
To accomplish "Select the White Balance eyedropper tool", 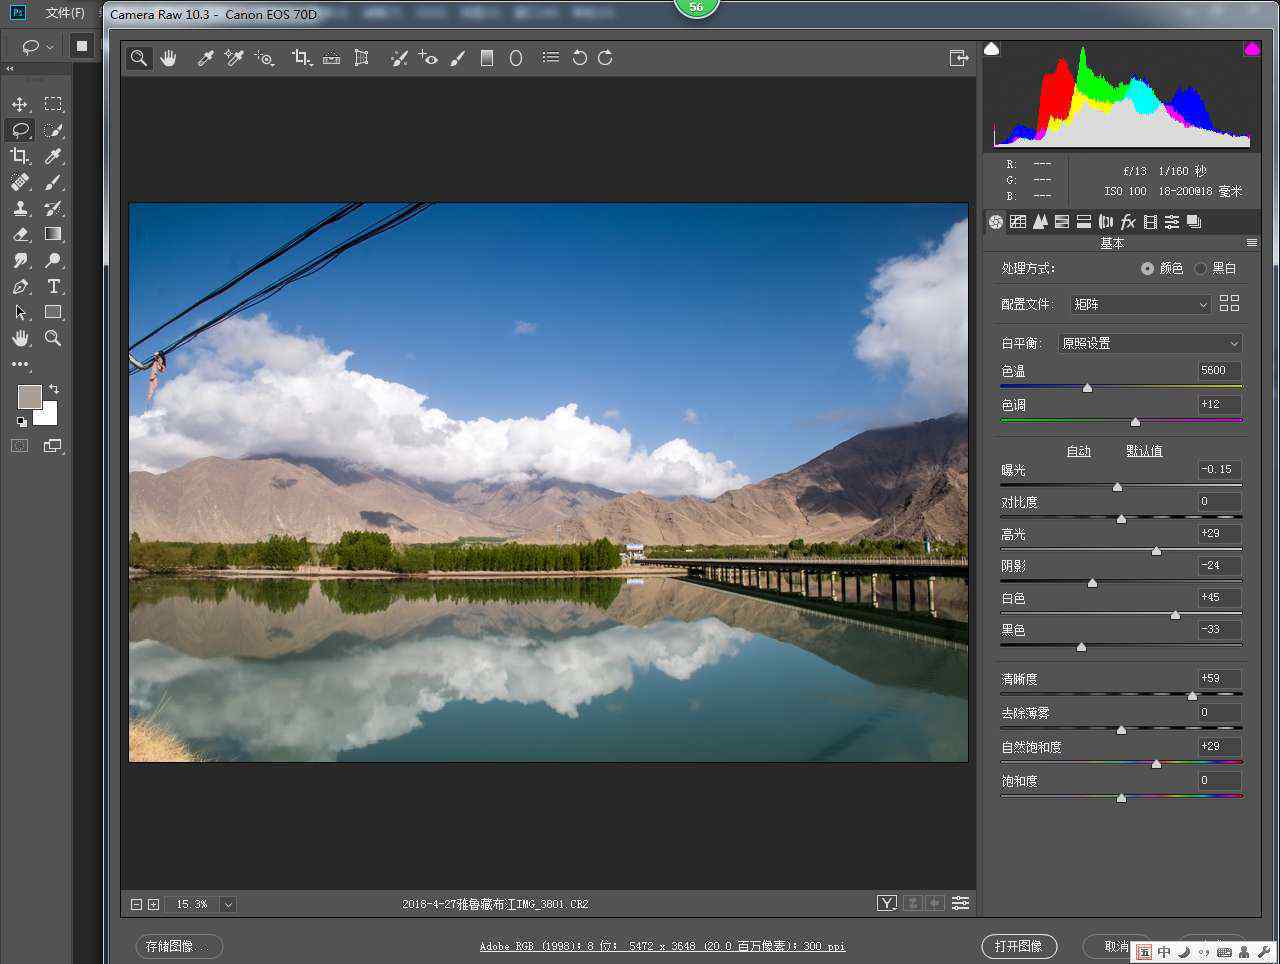I will [x=205, y=58].
